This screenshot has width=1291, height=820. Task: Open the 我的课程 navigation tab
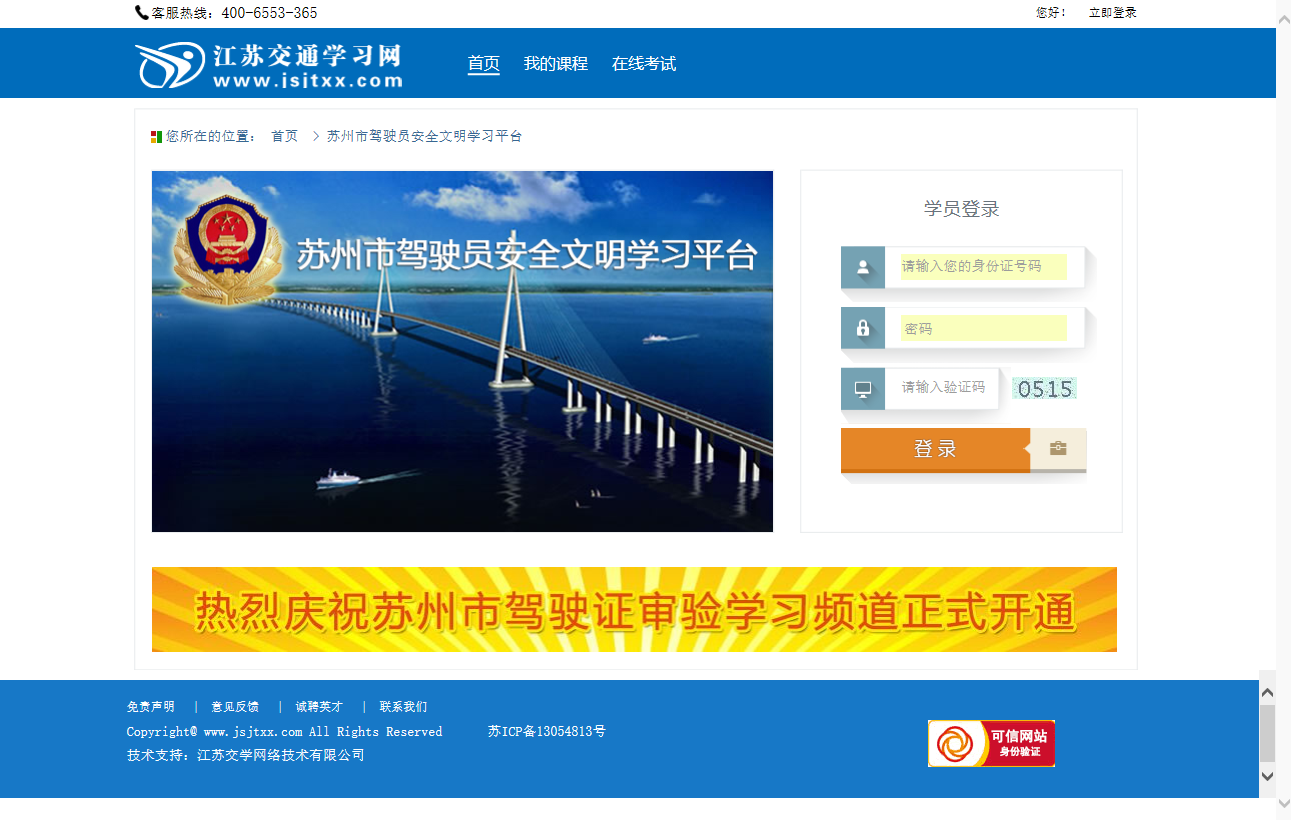click(556, 64)
